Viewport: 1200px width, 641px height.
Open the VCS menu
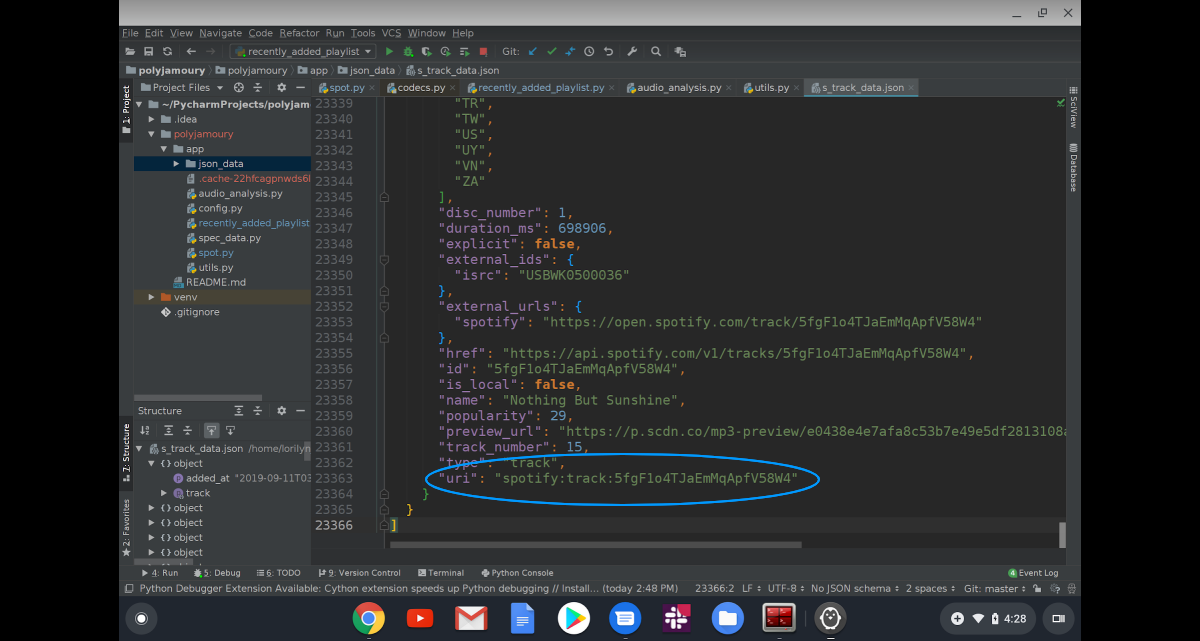pos(391,33)
